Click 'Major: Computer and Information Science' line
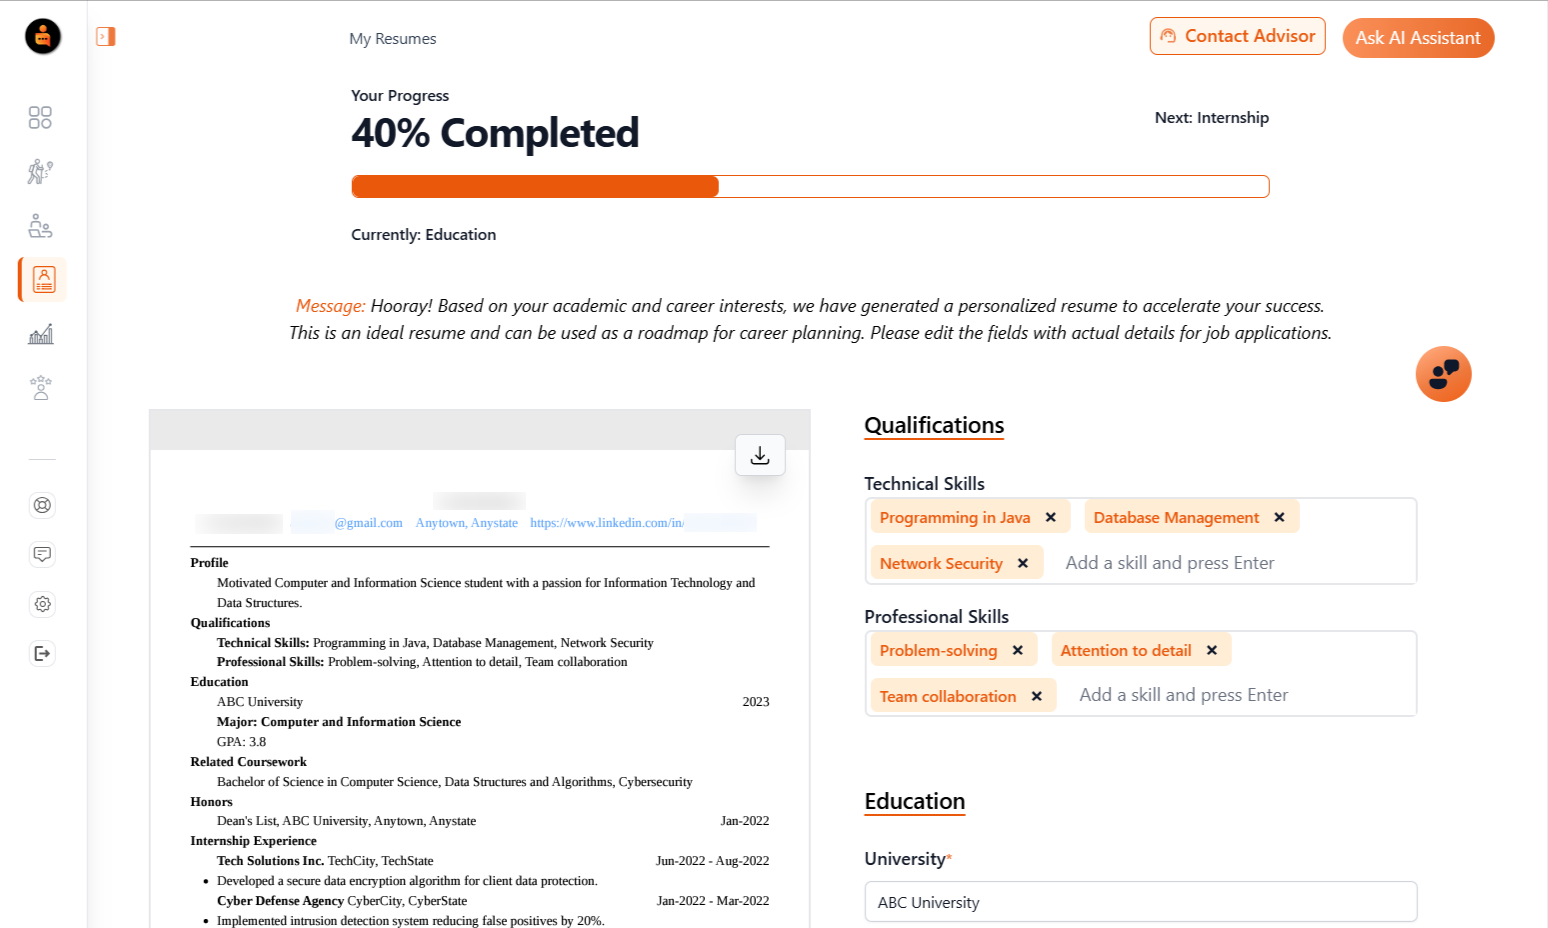1548x928 pixels. (x=339, y=722)
